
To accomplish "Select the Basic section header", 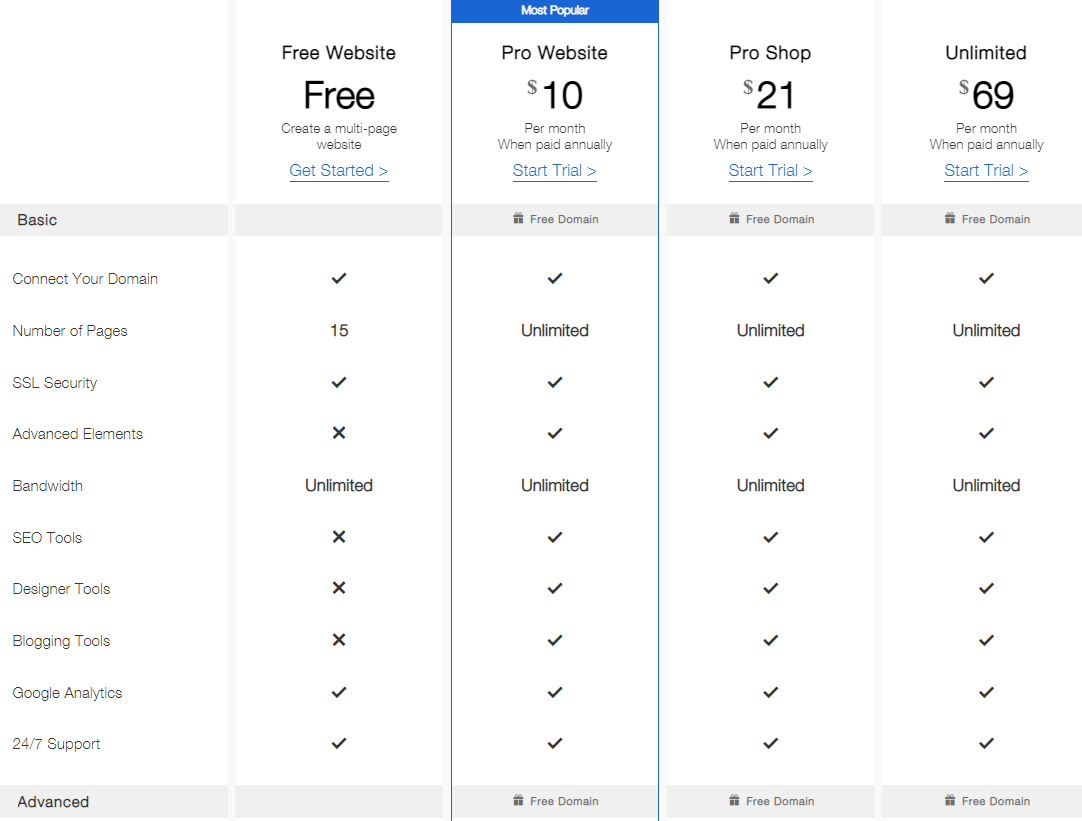I will tap(114, 220).
